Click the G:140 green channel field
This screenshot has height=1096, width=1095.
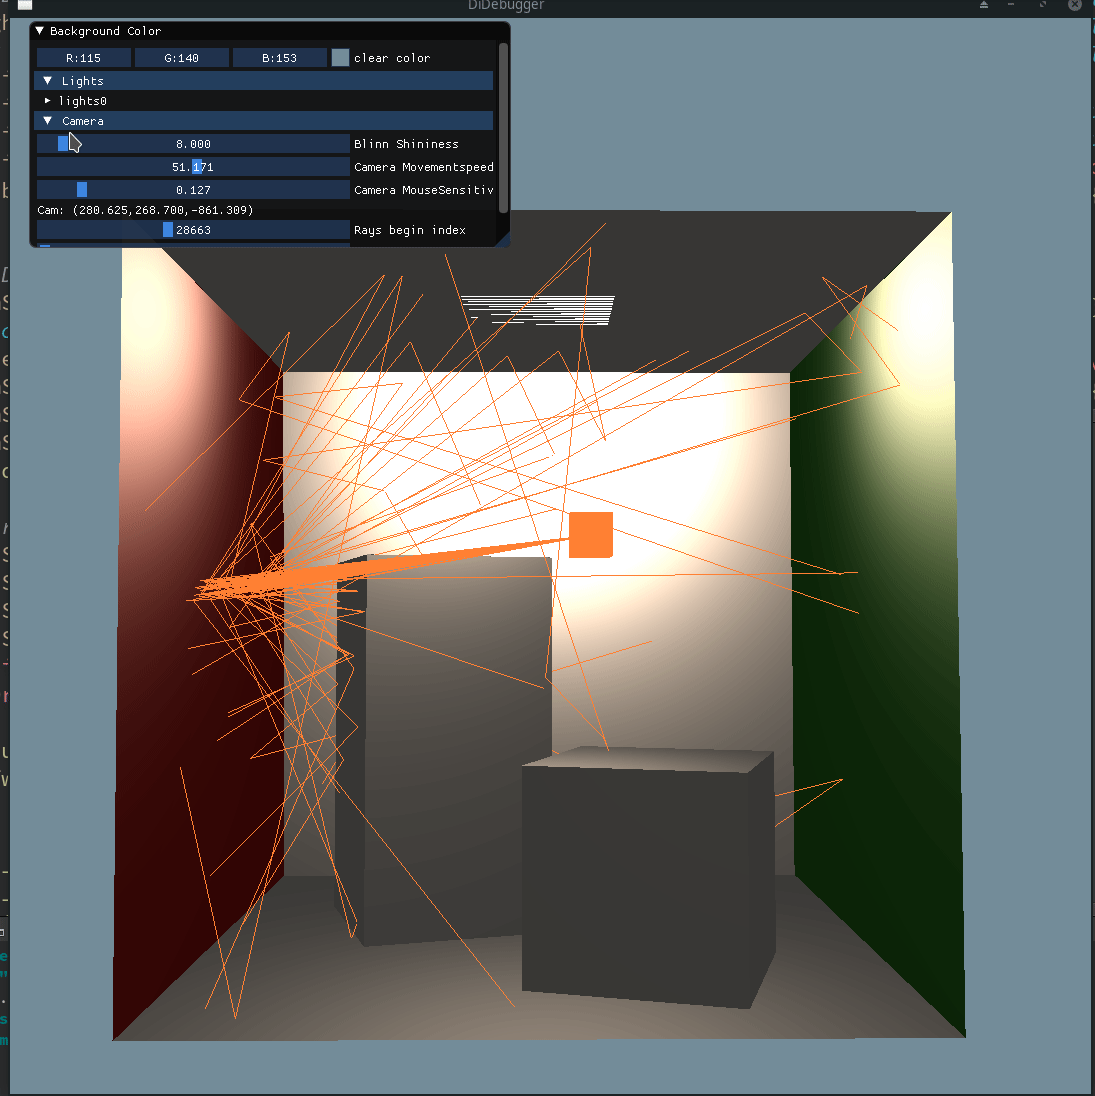182,57
